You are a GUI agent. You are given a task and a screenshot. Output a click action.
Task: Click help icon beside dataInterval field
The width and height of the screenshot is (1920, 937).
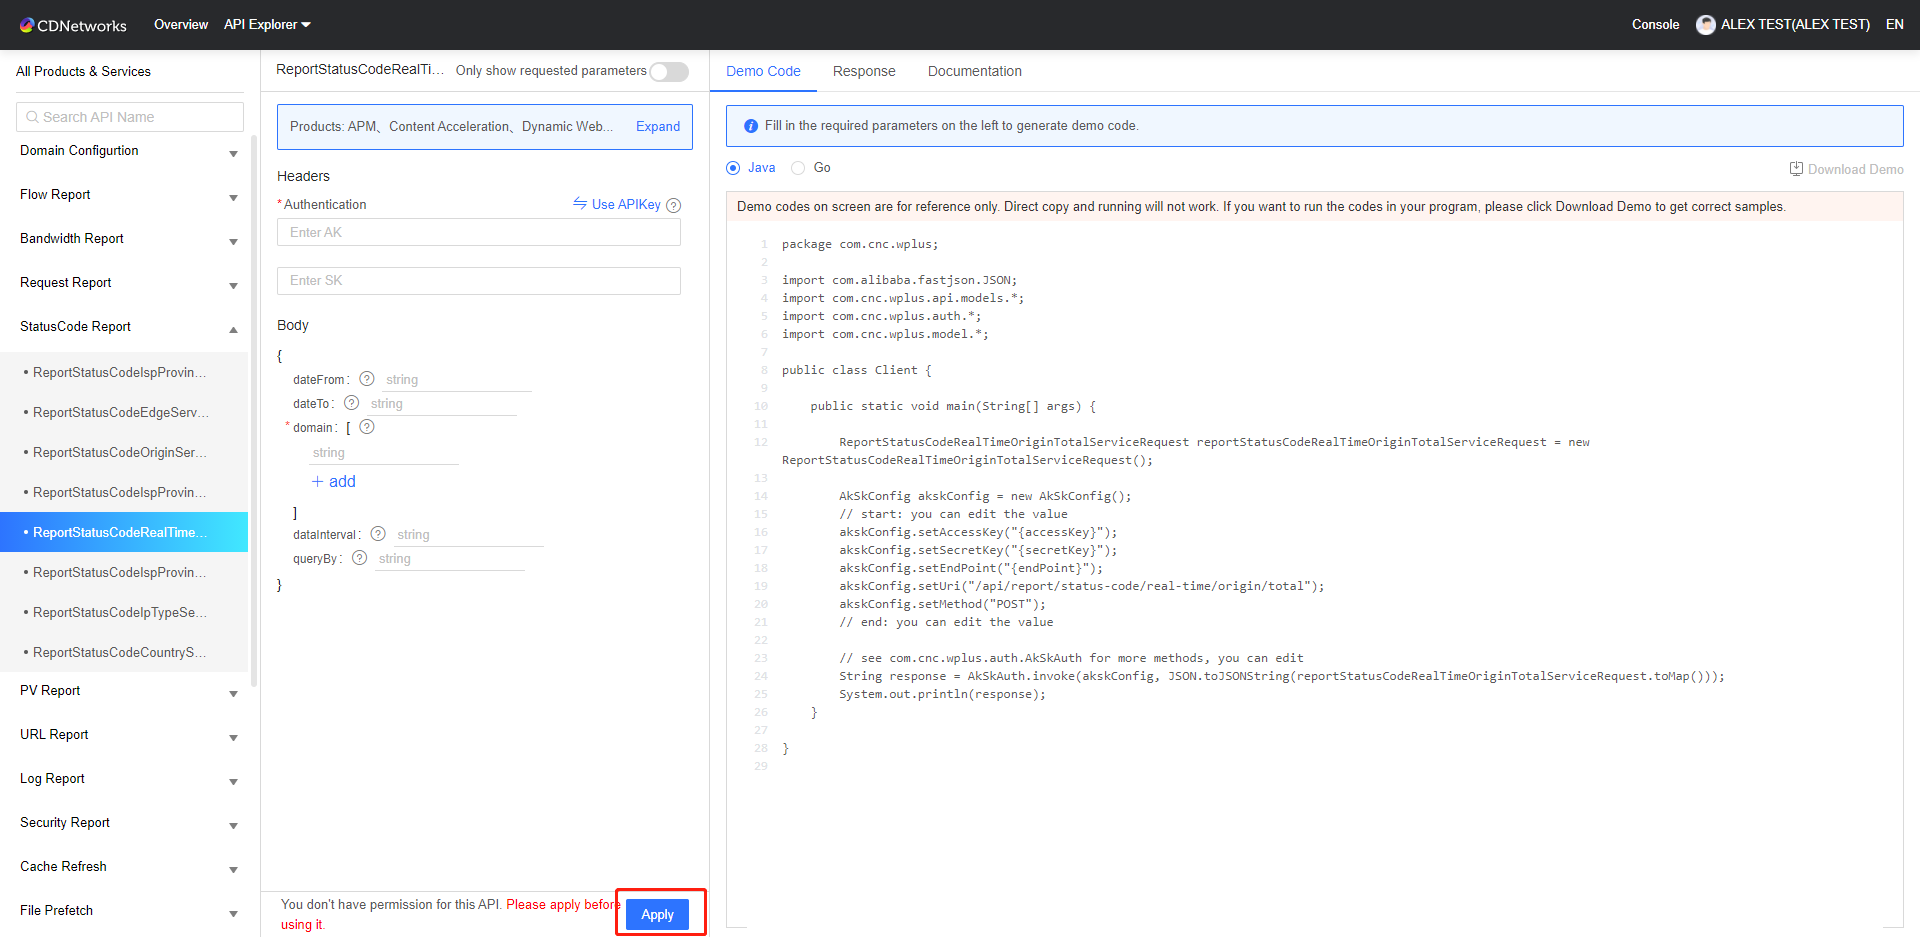[x=378, y=534]
